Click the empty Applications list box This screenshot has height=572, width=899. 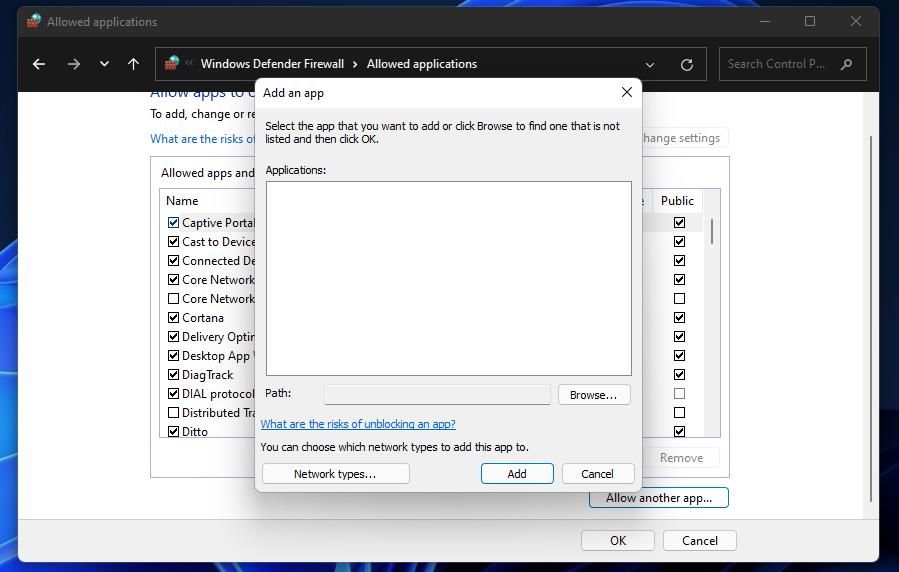tap(448, 279)
